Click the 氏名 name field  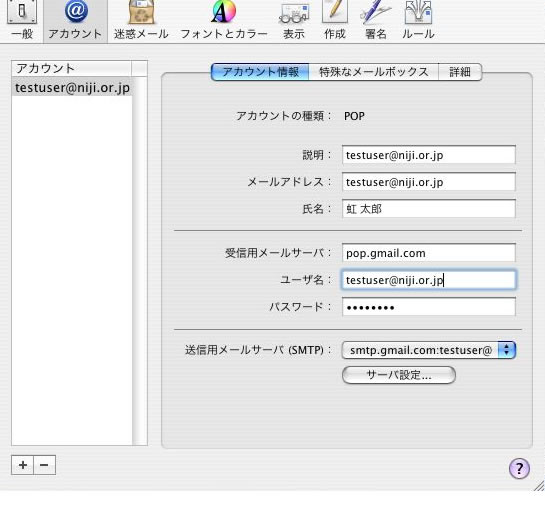click(429, 209)
